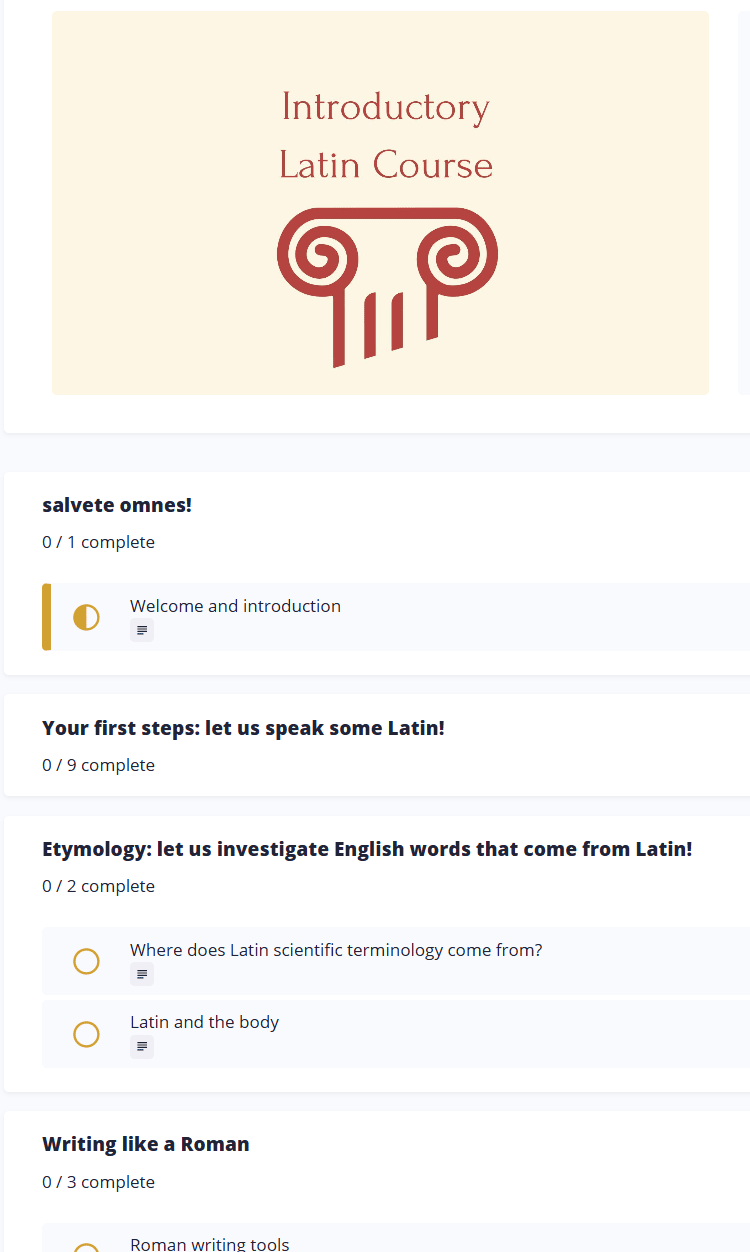Click the red Ionic column logo

tap(387, 287)
